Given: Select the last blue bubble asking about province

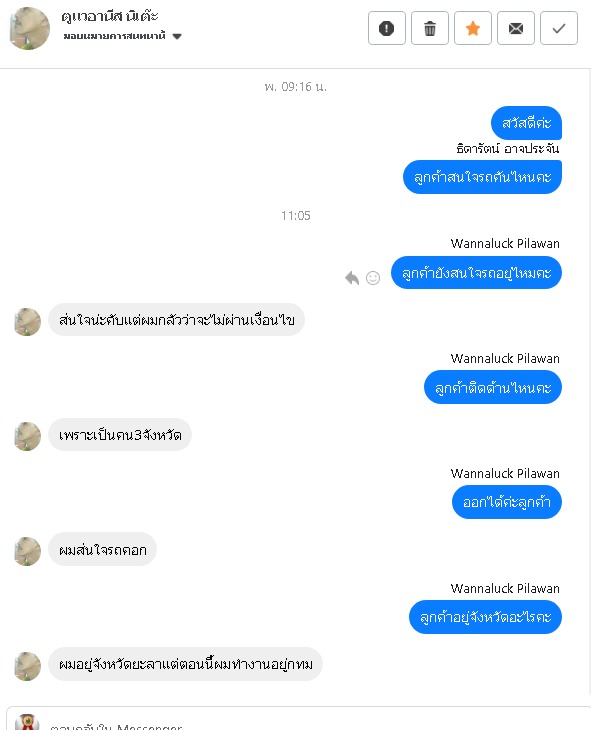Looking at the screenshot, I should [485, 617].
